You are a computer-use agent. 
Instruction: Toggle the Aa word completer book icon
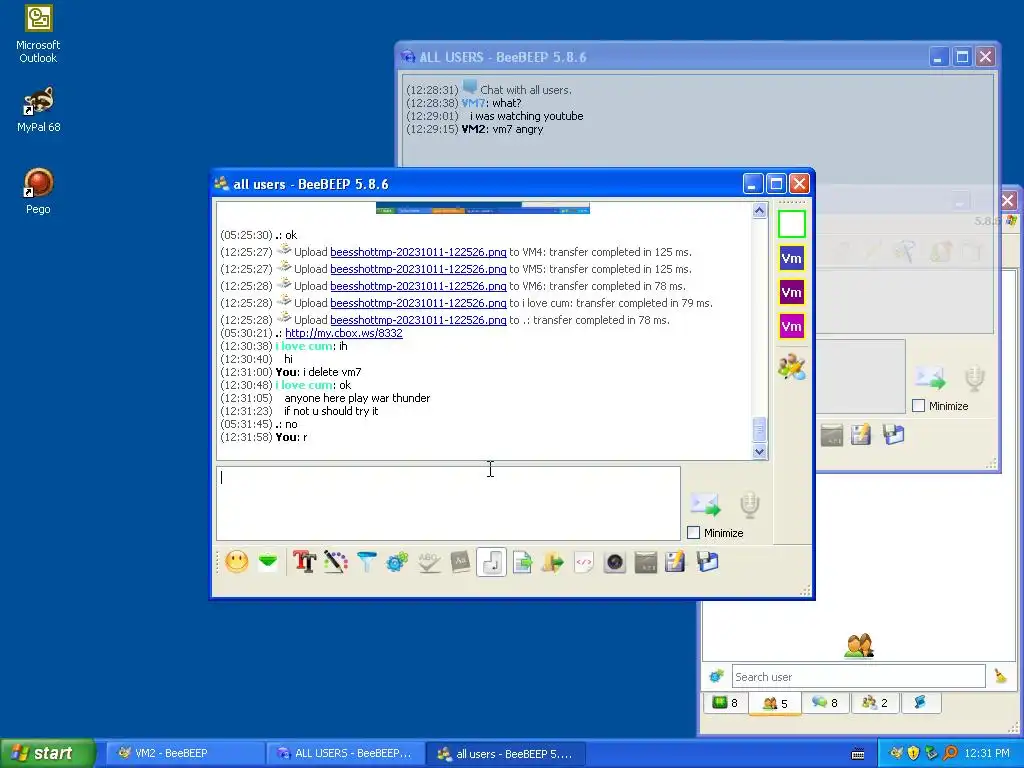pos(460,562)
